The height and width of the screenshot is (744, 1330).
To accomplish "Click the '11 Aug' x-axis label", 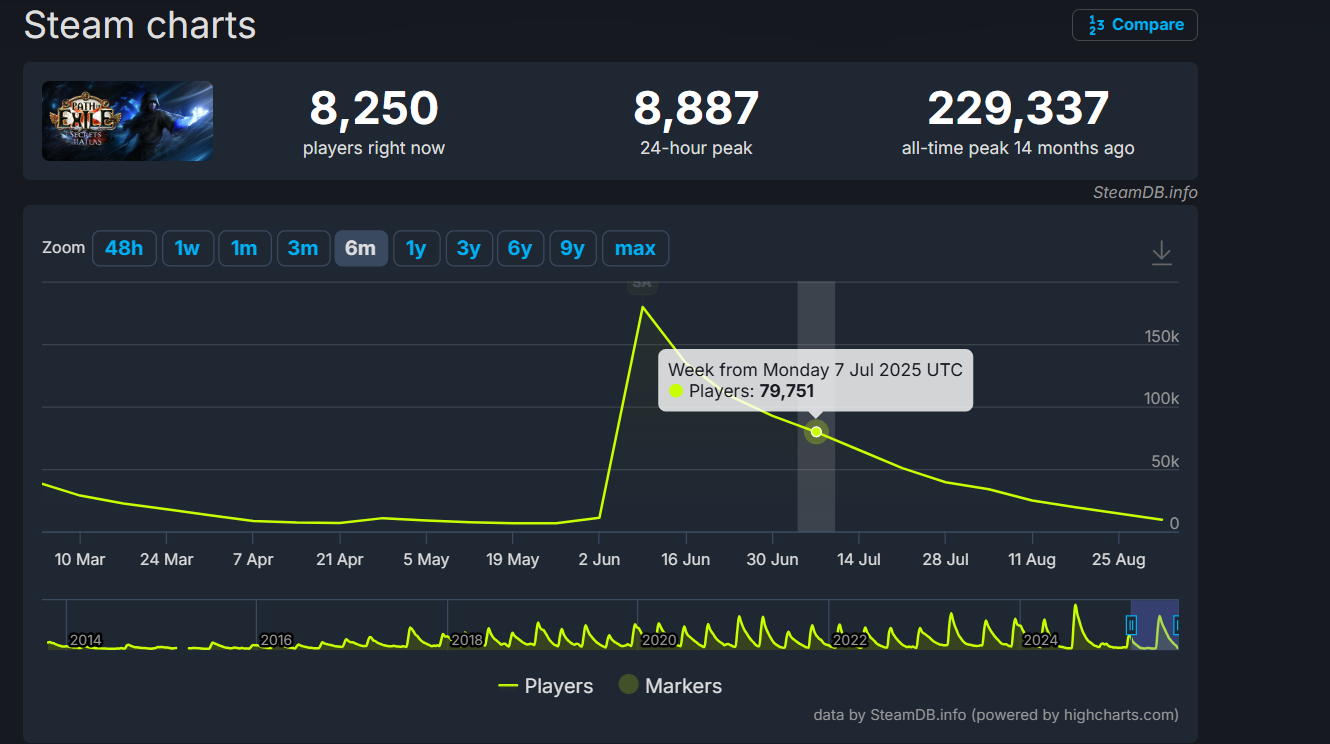I will click(1032, 559).
